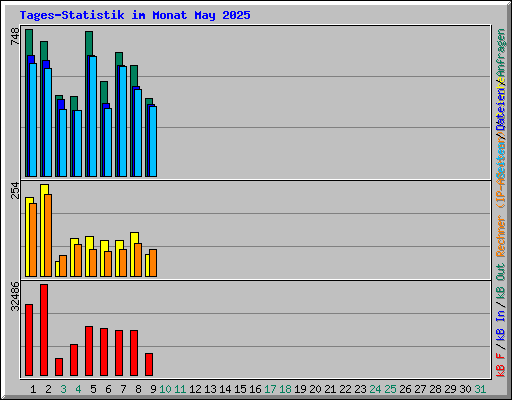512x400 pixels.
Task: Click day label 22 on the x-axis
Action: click(345, 389)
